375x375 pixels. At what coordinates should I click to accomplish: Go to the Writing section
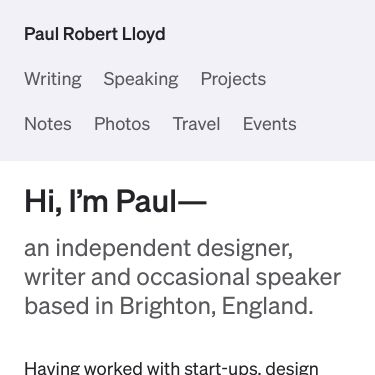pyautogui.click(x=53, y=79)
